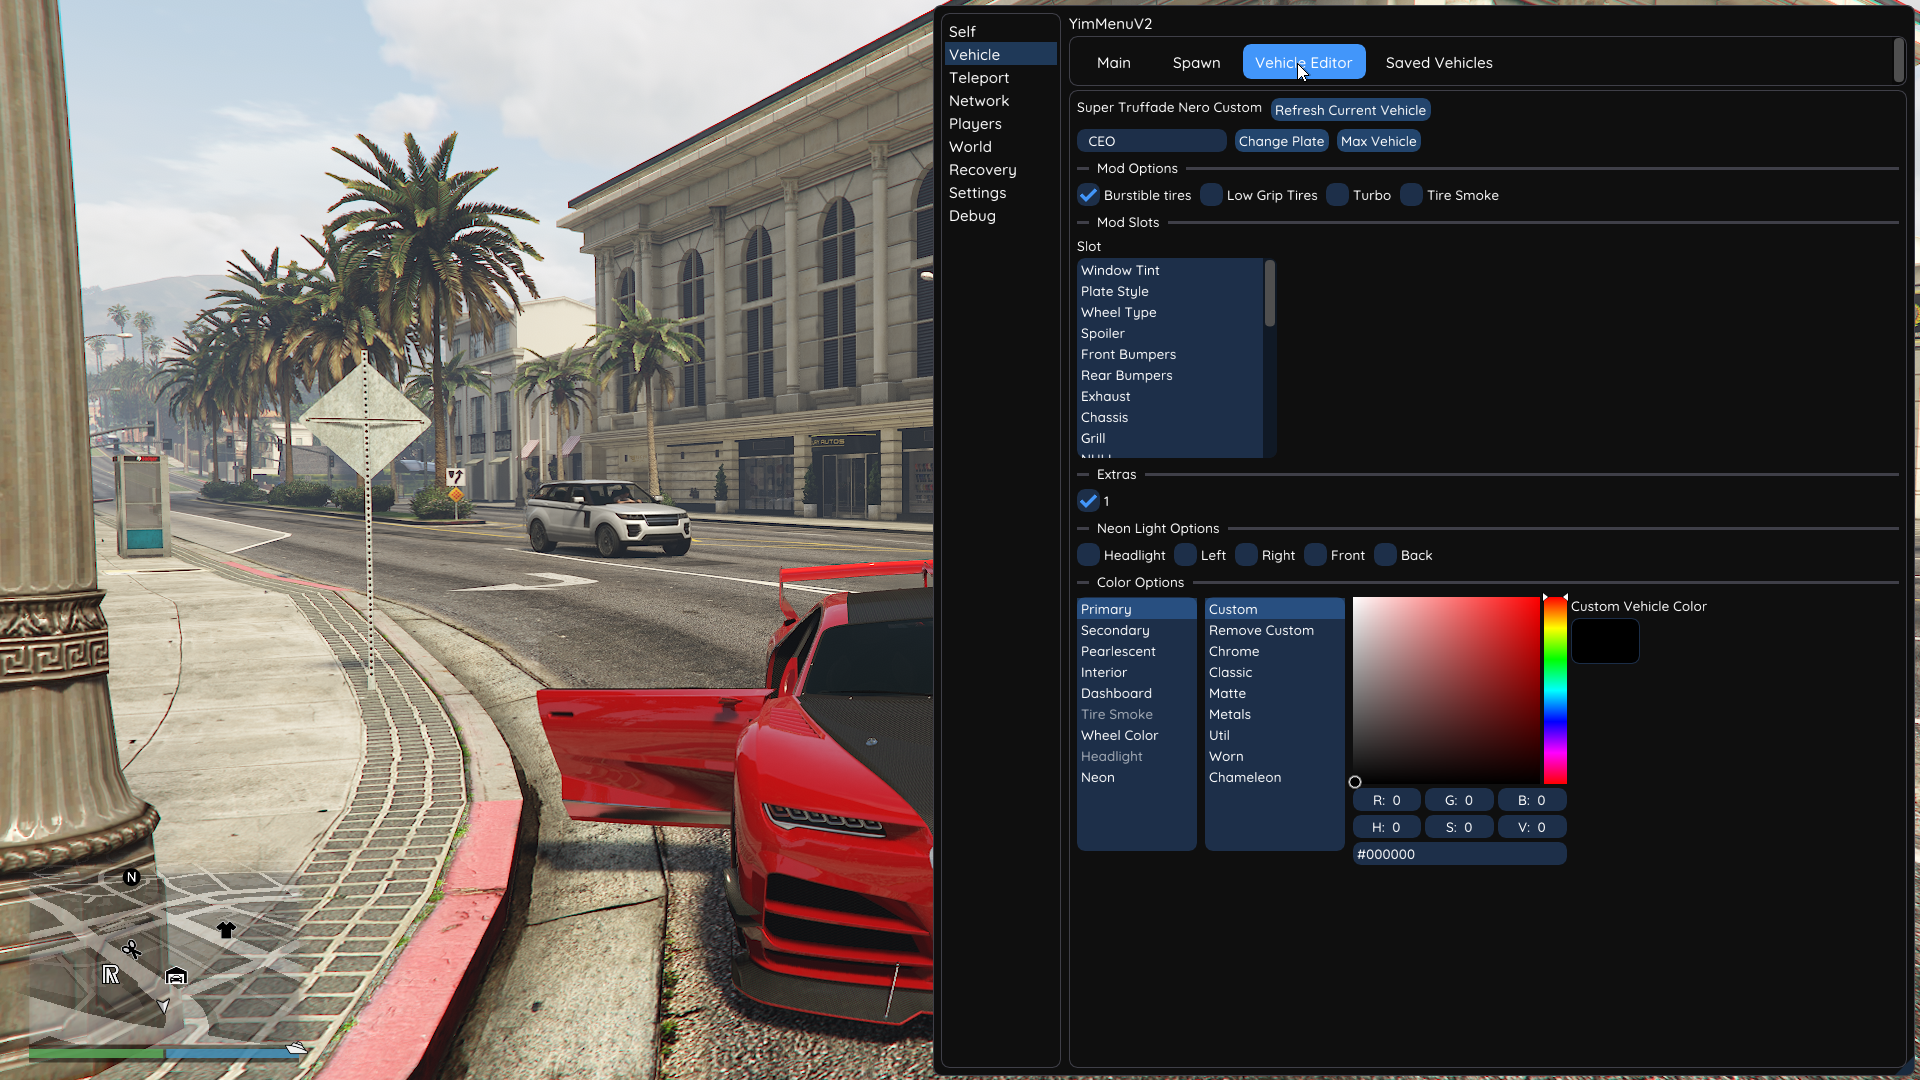1920x1080 pixels.
Task: Open the Teleport menu section
Action: (x=978, y=78)
